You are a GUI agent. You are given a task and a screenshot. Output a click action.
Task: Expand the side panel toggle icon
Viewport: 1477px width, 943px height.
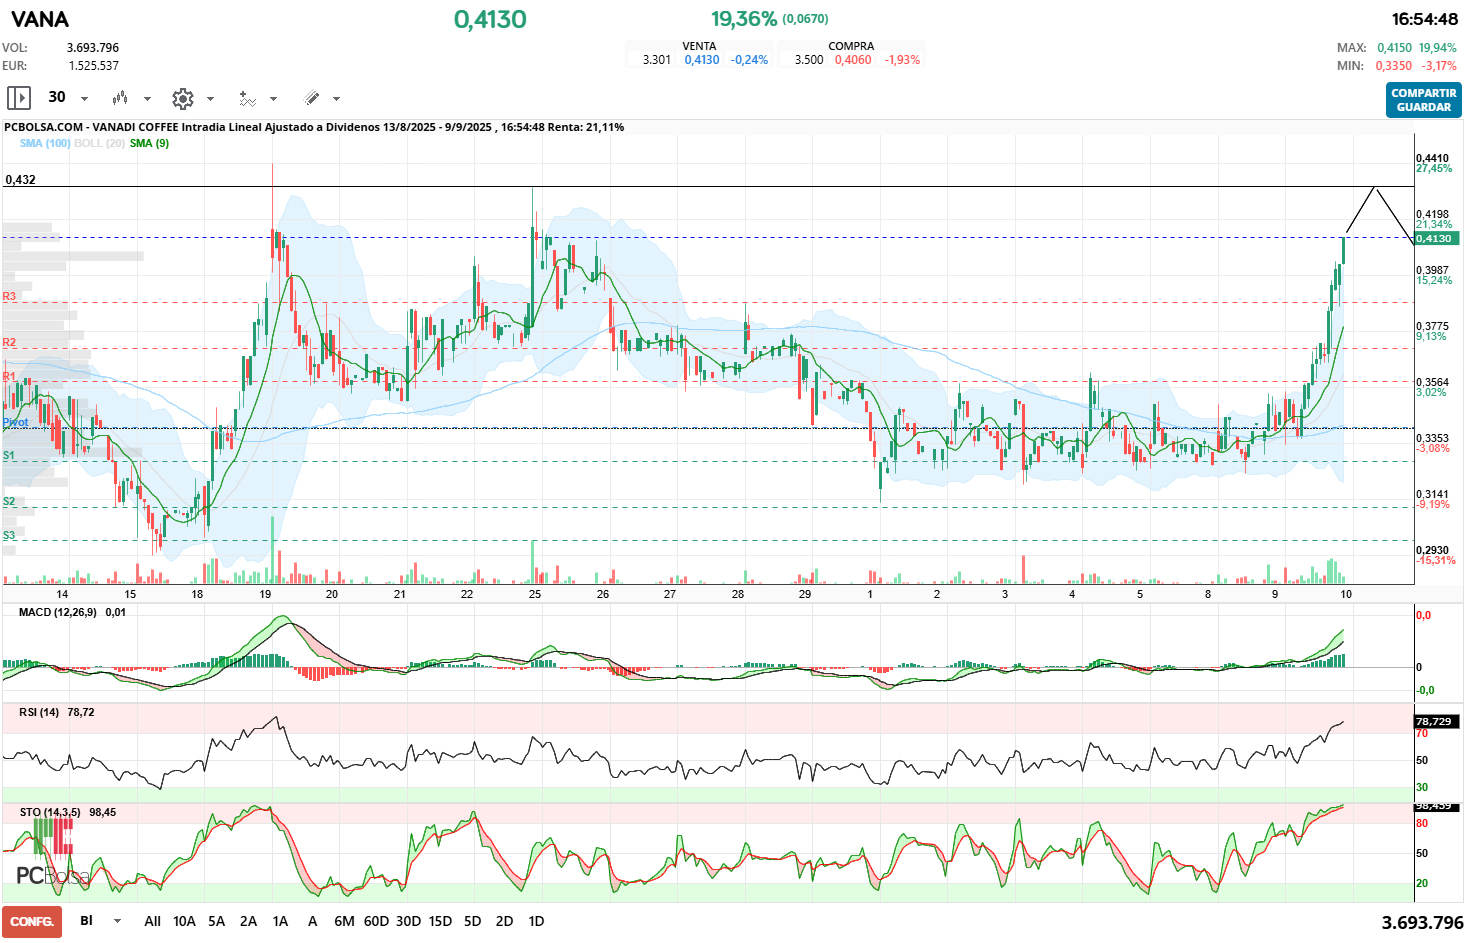(x=19, y=98)
